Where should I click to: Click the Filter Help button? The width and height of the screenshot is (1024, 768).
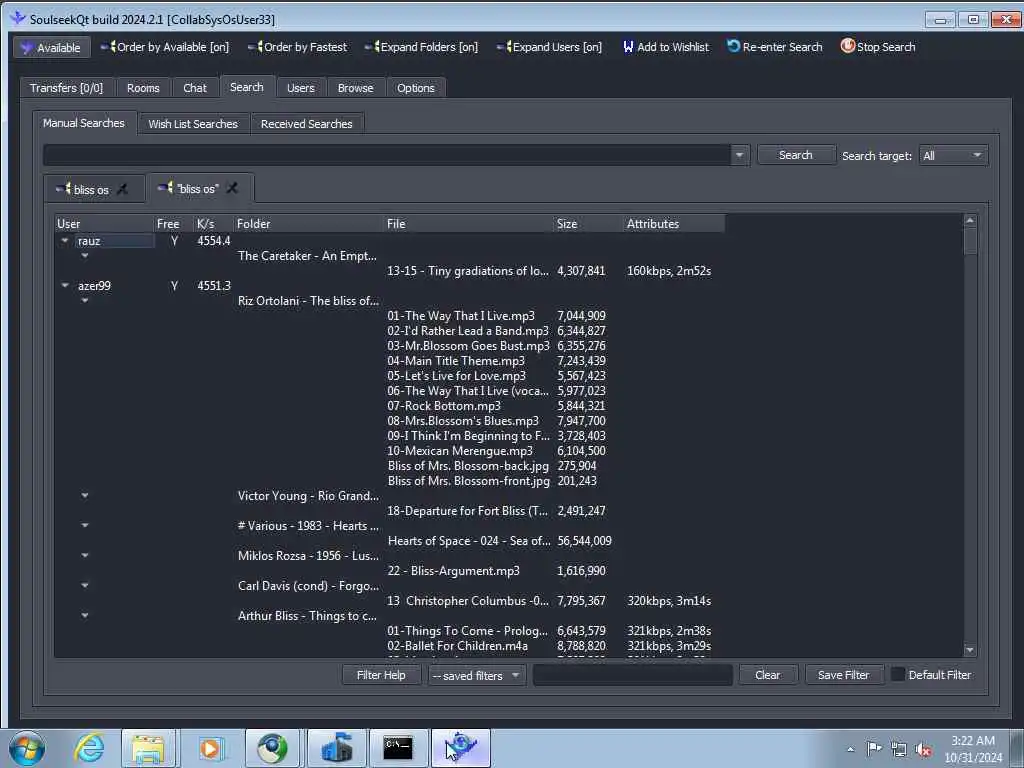pyautogui.click(x=381, y=675)
